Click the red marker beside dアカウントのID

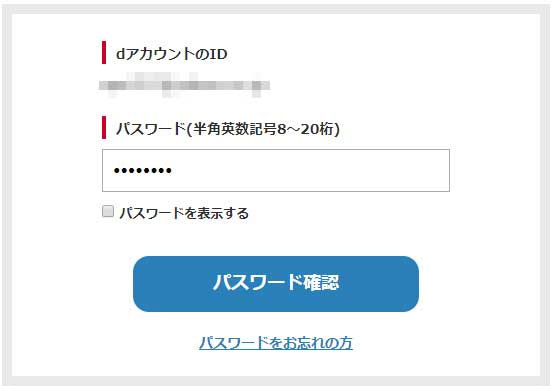104,52
